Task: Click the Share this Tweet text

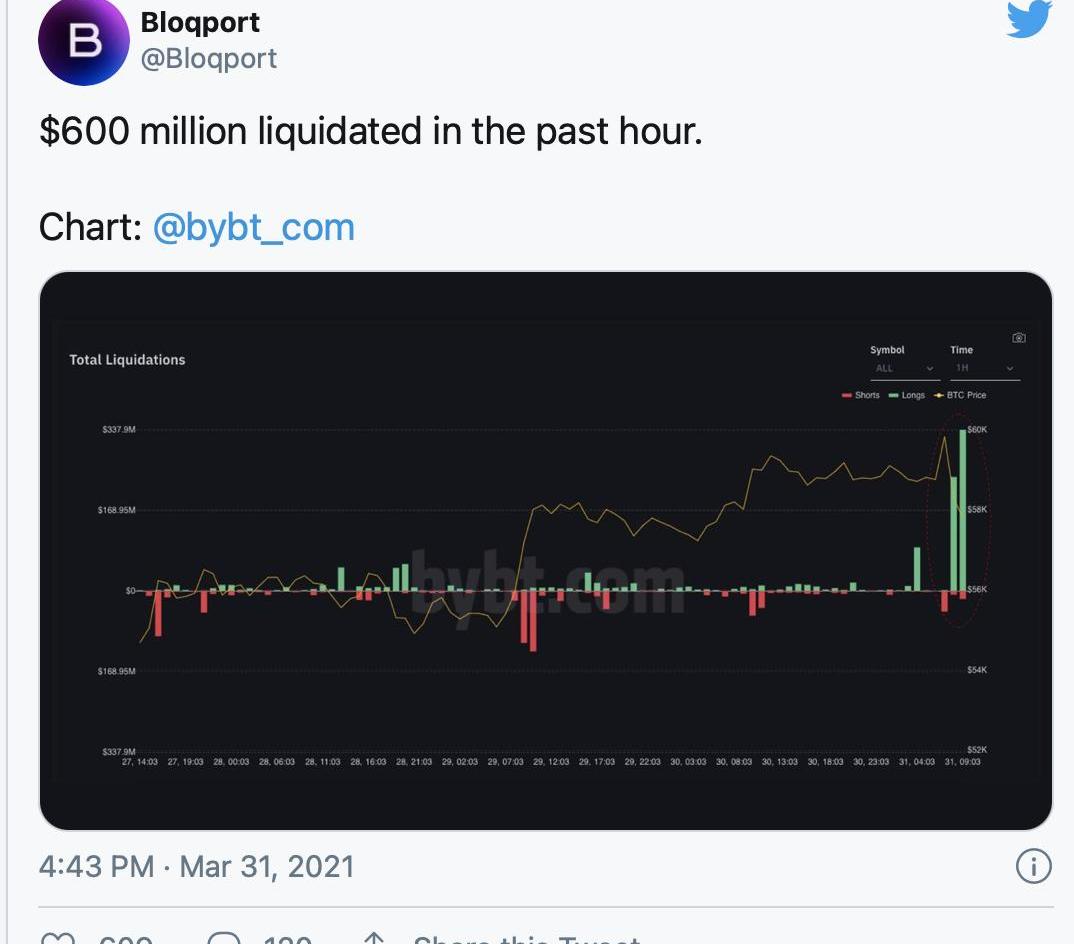Action: [526, 939]
